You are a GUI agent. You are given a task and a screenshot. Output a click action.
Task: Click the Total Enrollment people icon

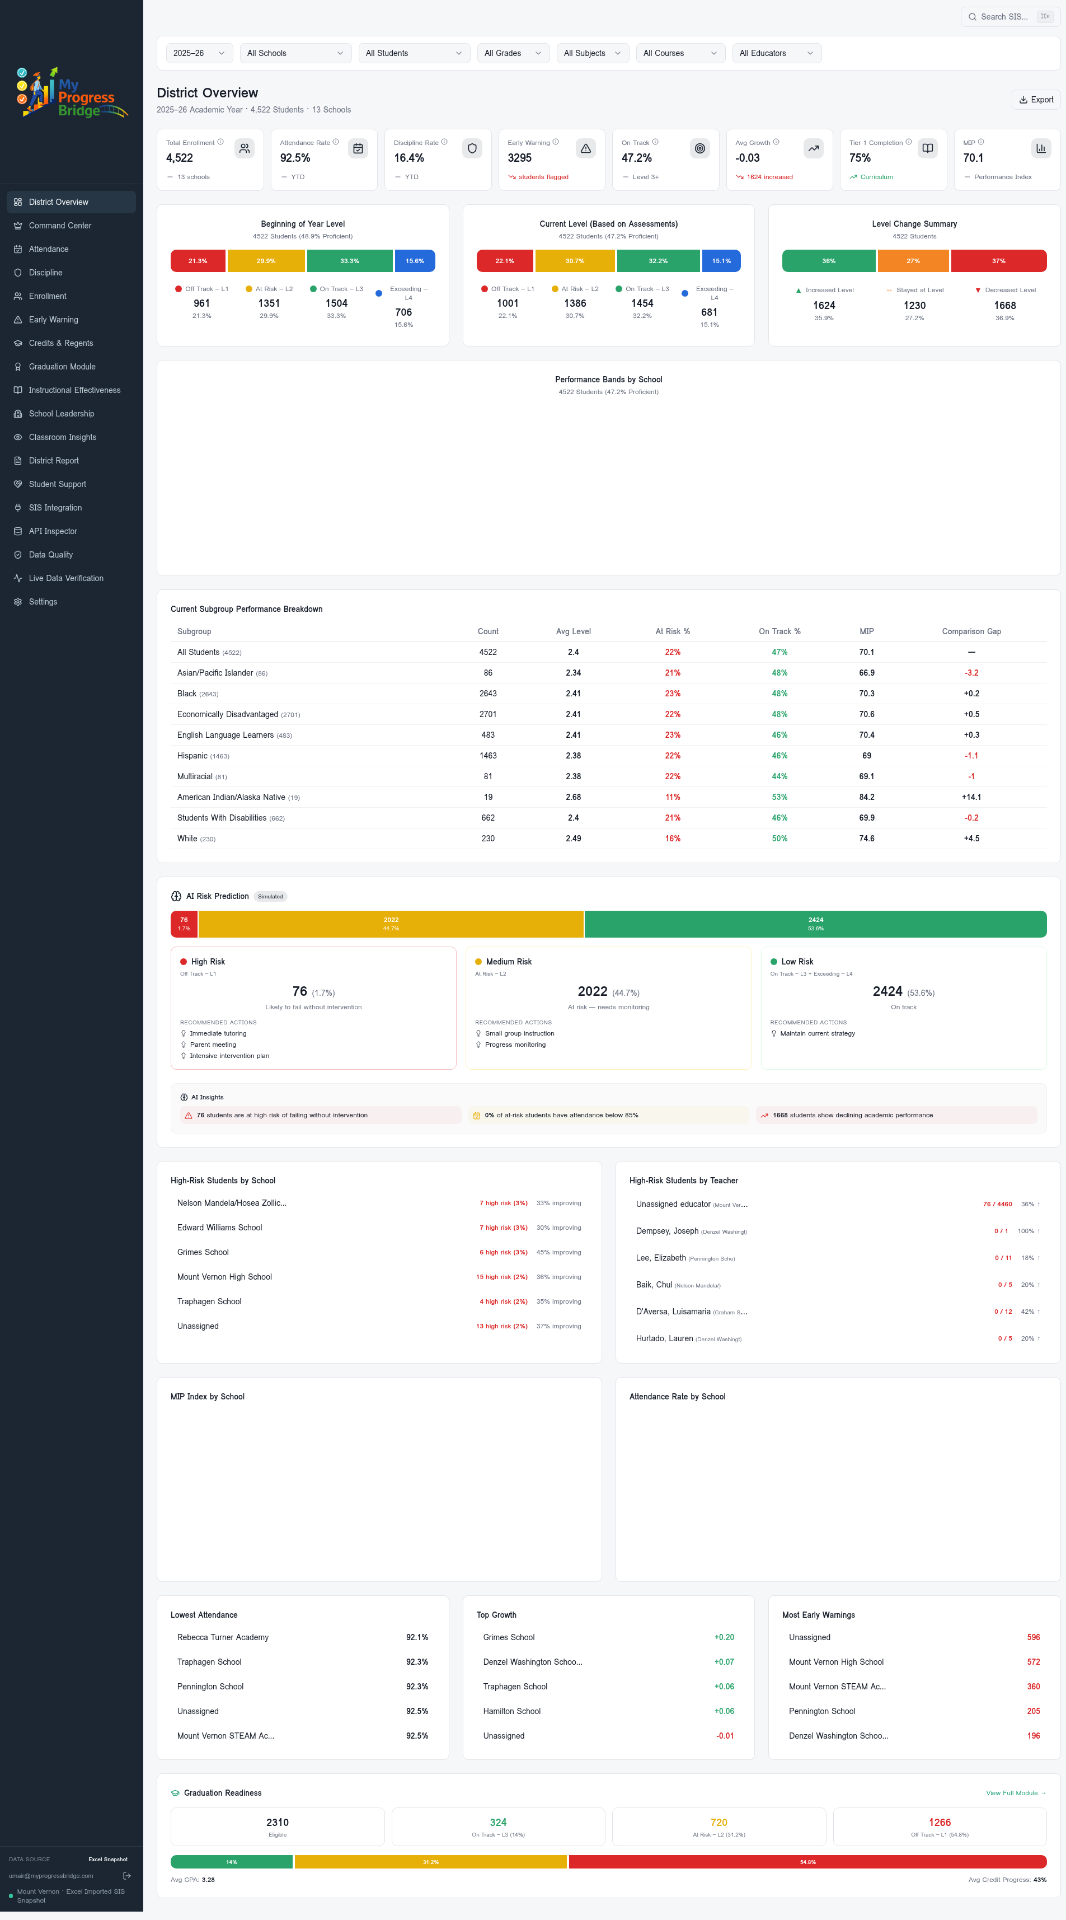click(244, 148)
